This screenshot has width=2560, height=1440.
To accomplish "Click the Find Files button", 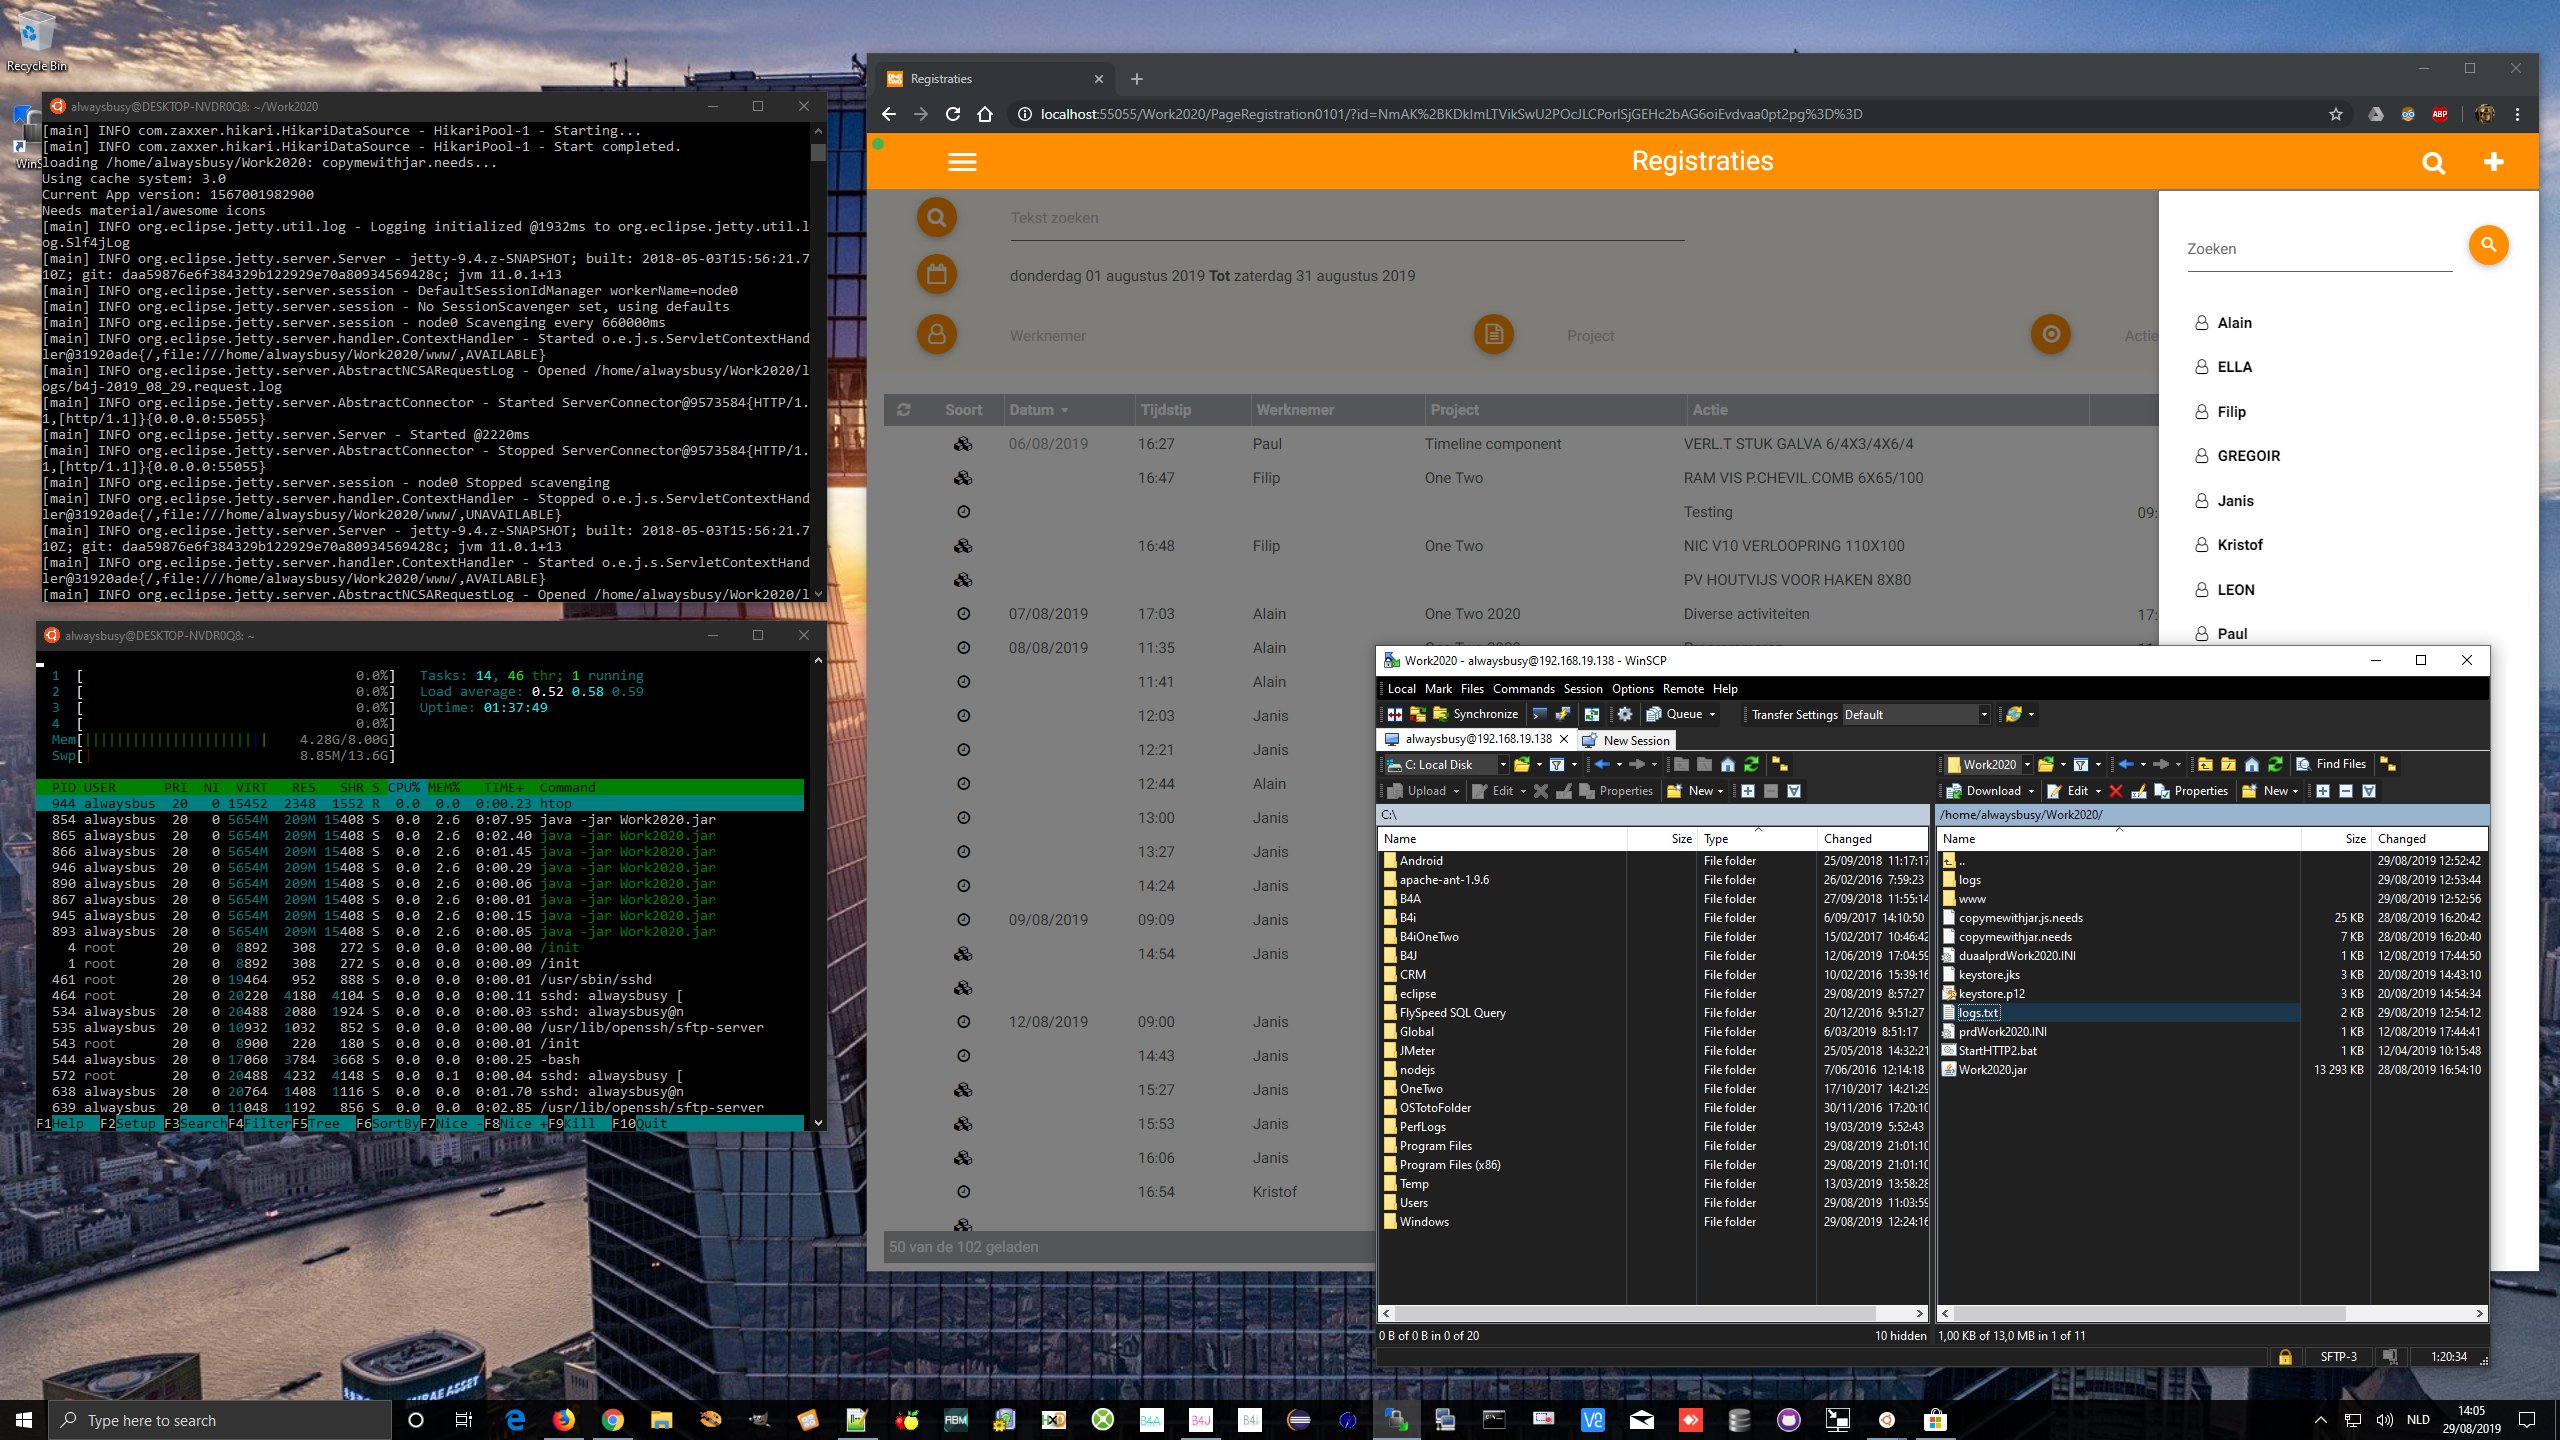I will point(2331,764).
